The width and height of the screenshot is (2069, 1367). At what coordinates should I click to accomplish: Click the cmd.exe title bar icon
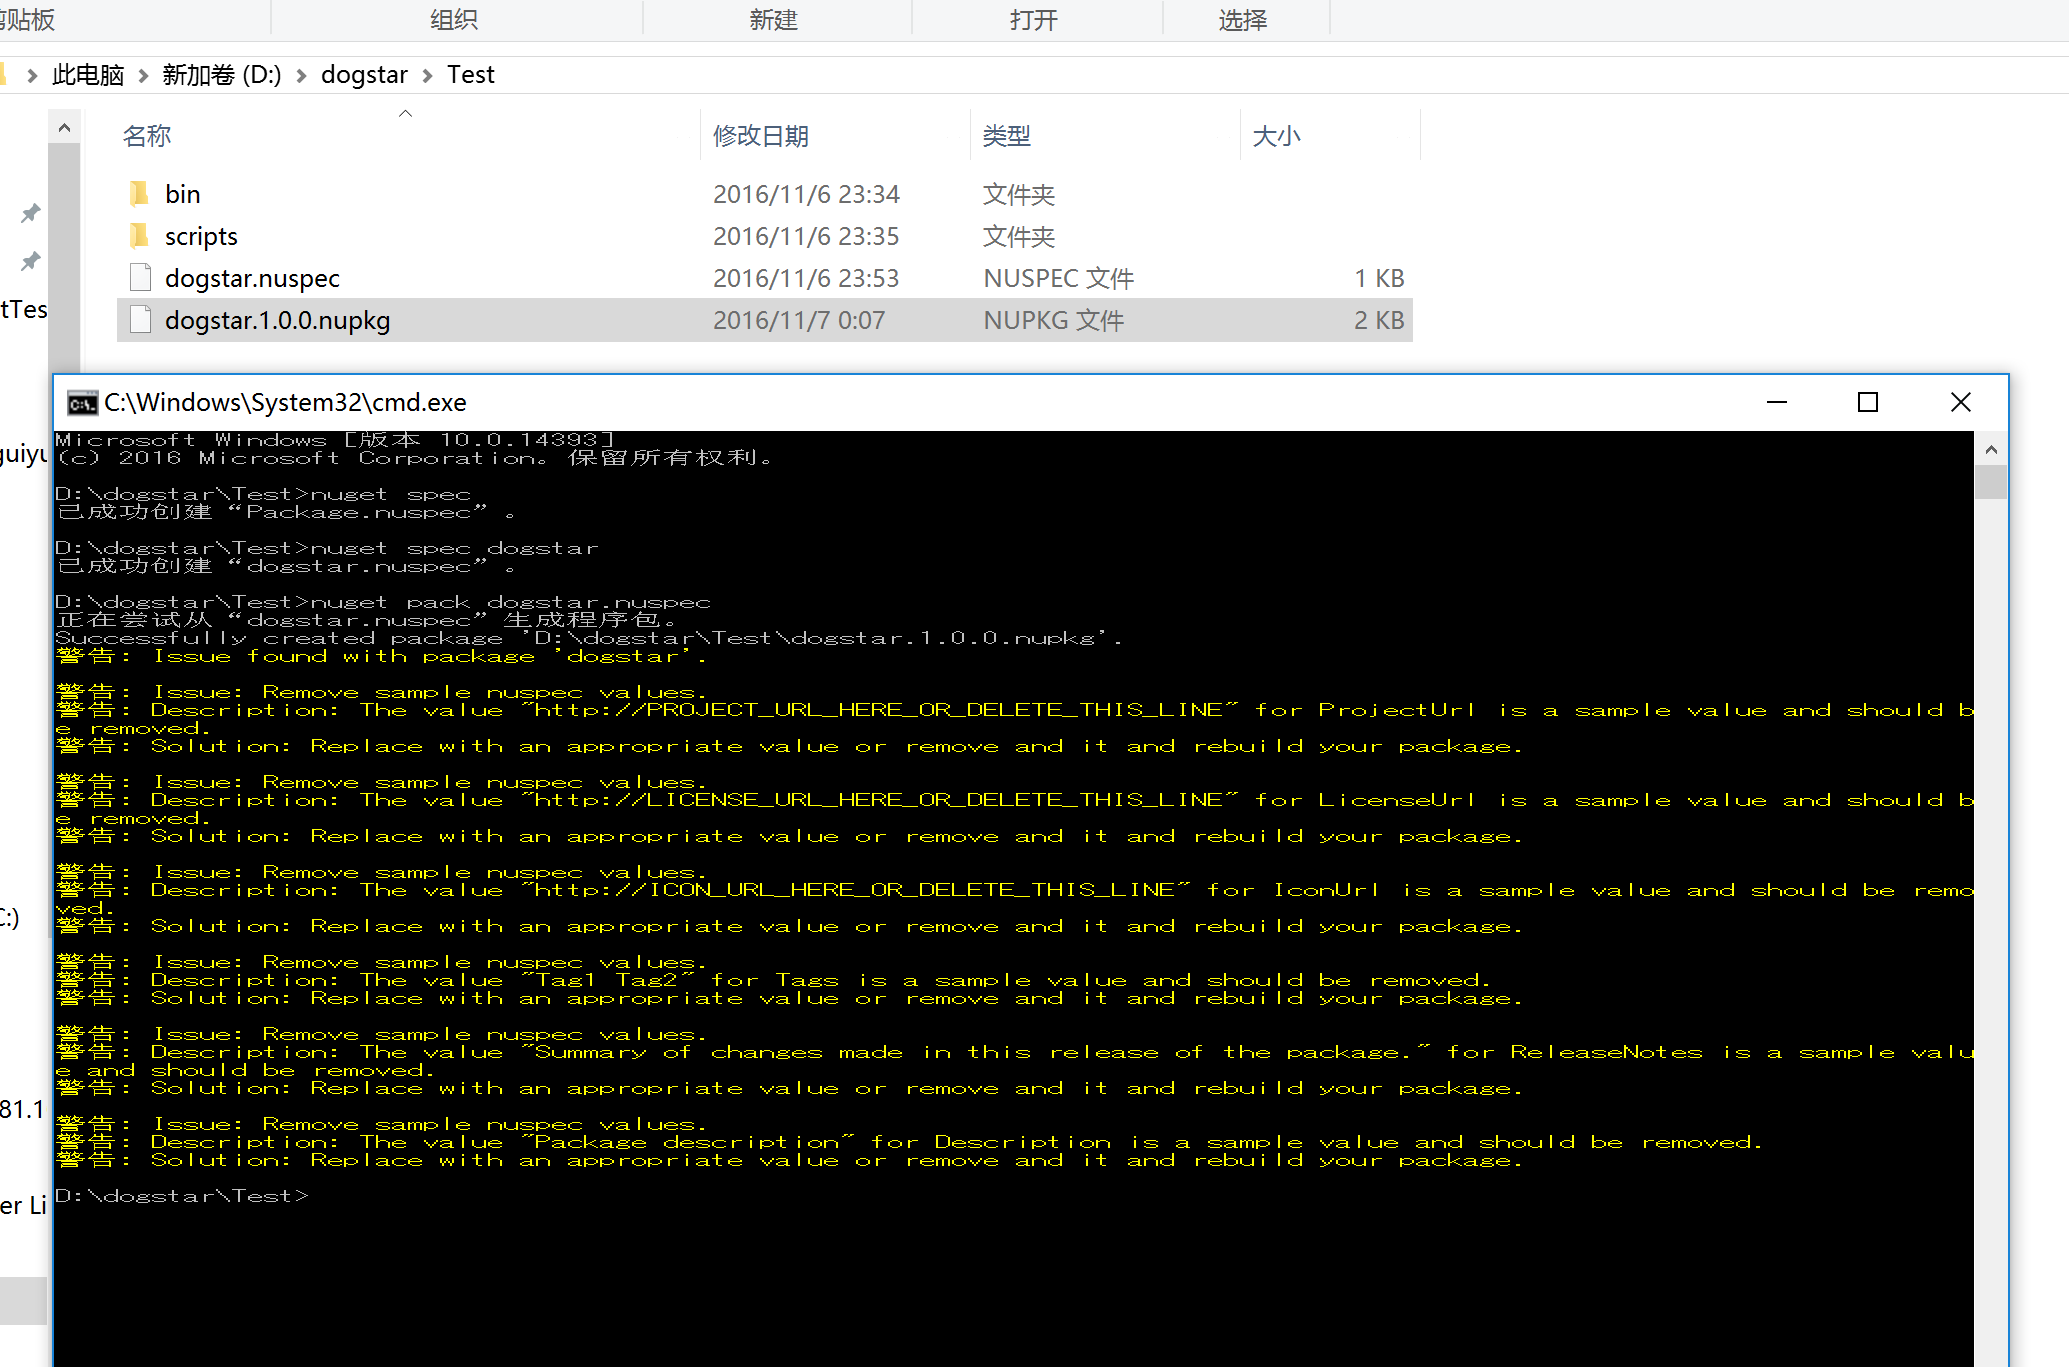coord(82,403)
